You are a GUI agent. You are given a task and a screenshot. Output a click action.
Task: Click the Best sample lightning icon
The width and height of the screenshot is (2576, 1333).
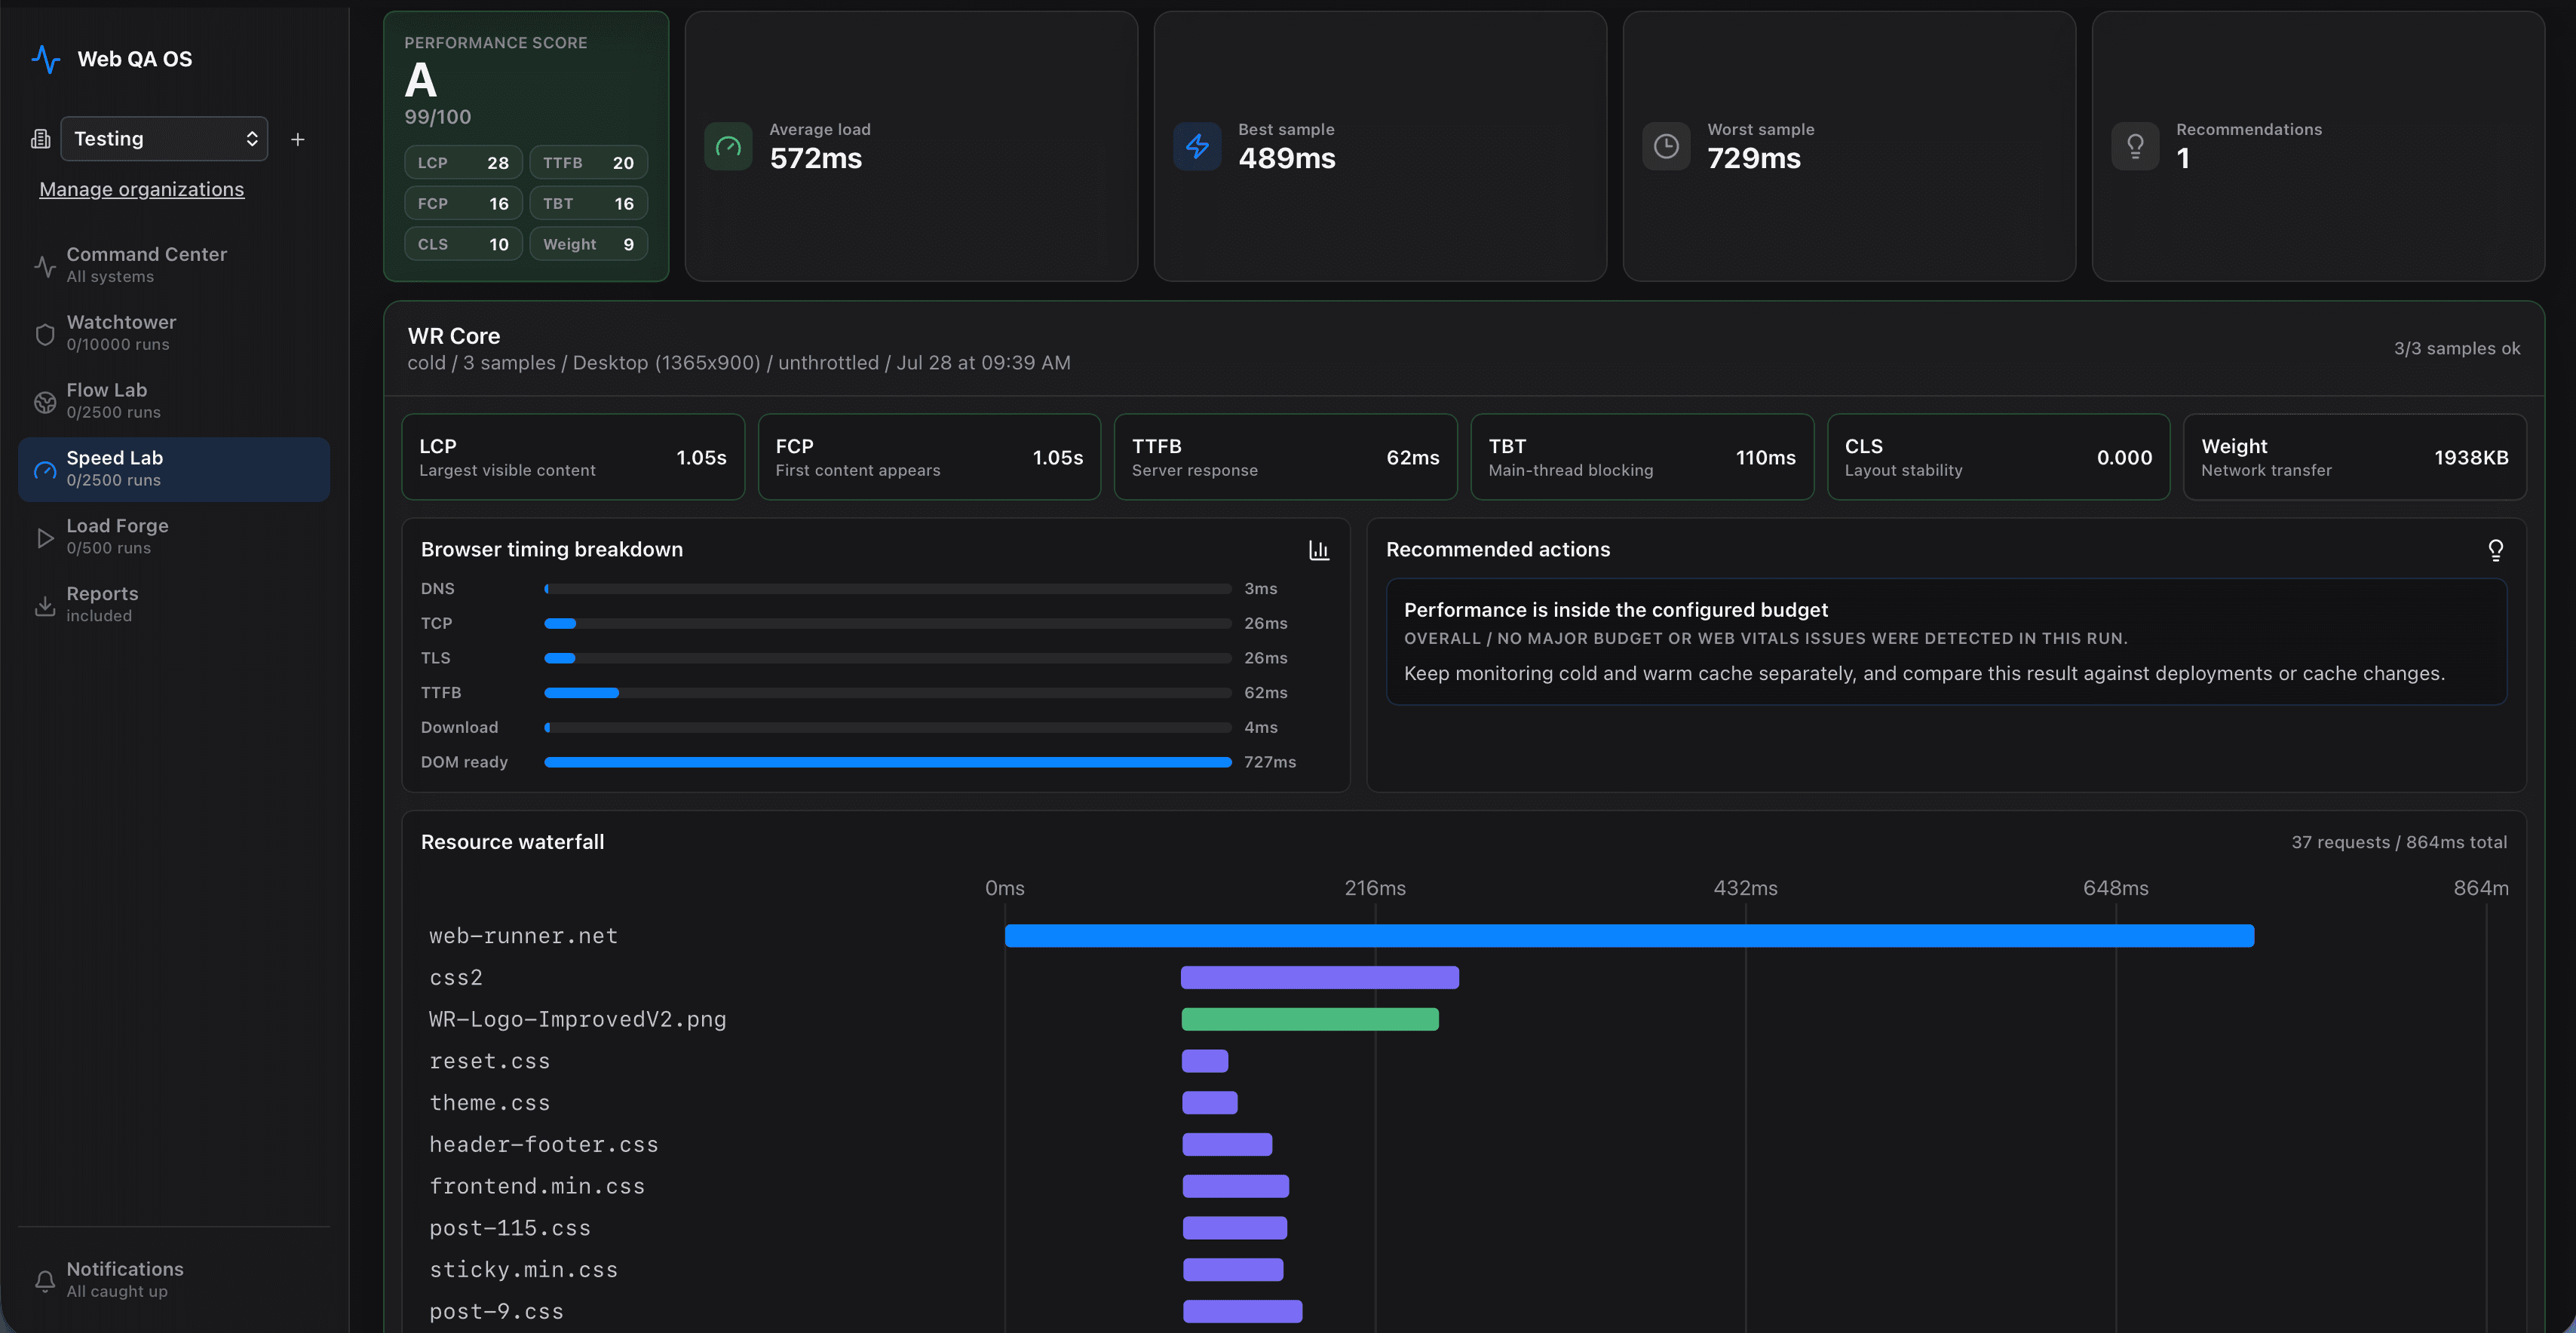click(1197, 147)
